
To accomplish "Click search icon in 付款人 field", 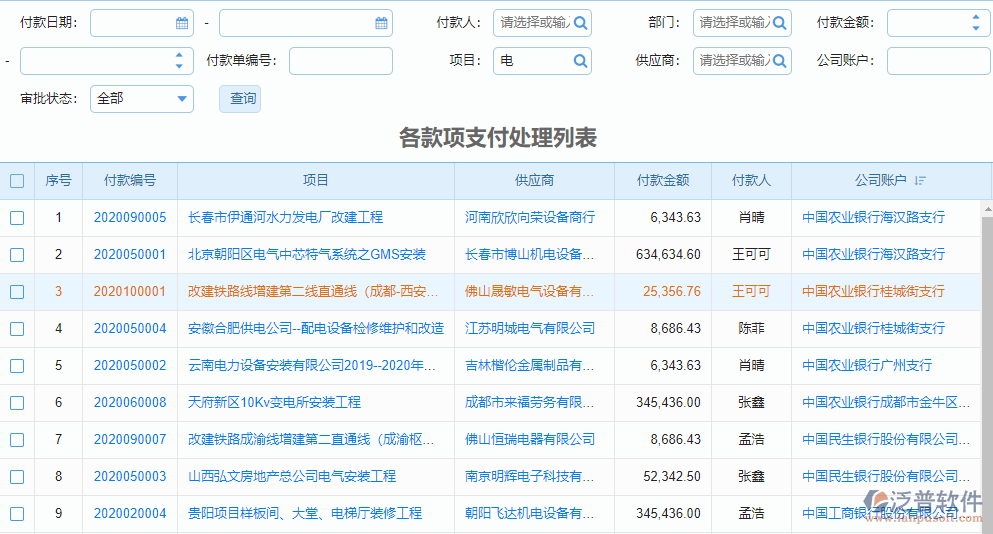I will pyautogui.click(x=580, y=23).
